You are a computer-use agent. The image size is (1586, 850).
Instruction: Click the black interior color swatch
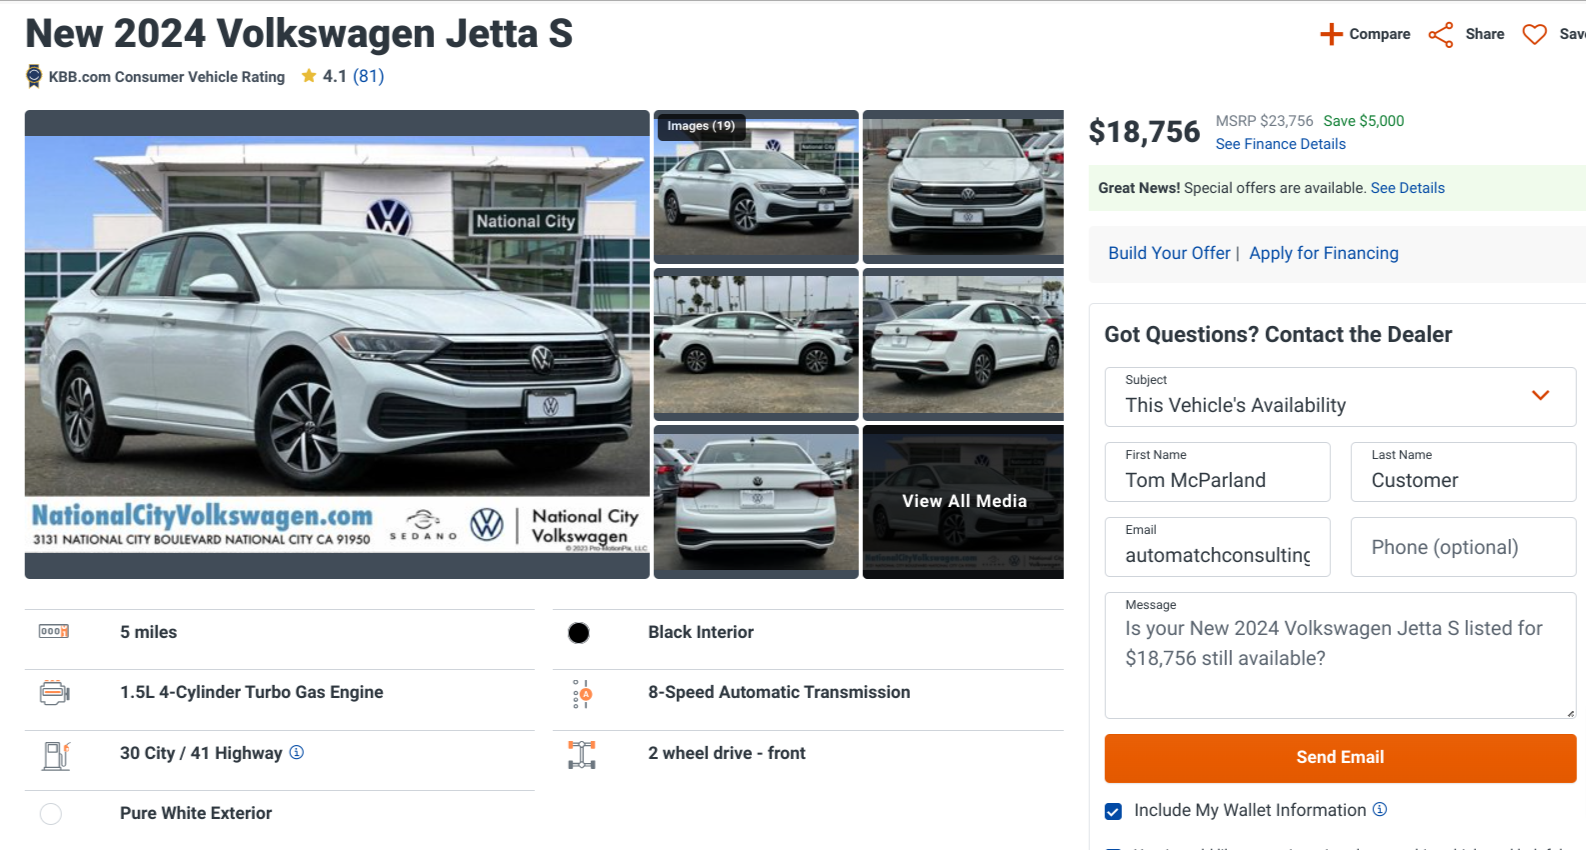(x=579, y=633)
